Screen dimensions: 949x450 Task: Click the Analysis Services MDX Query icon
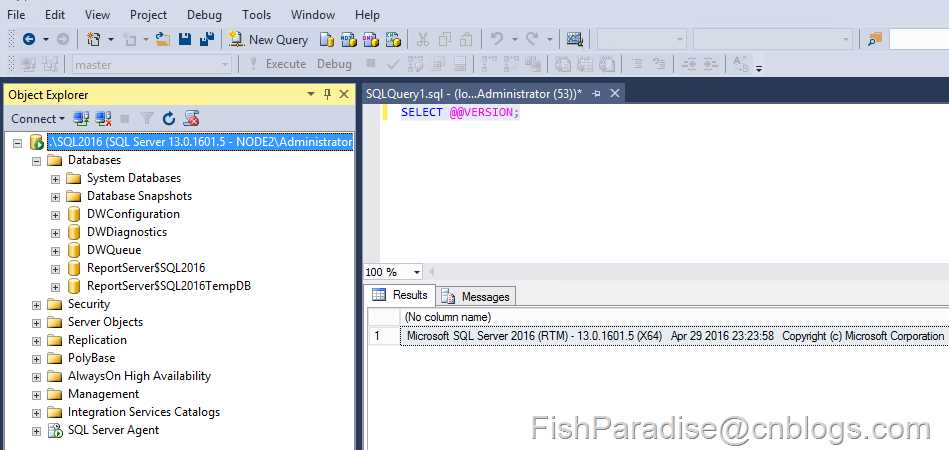(349, 40)
